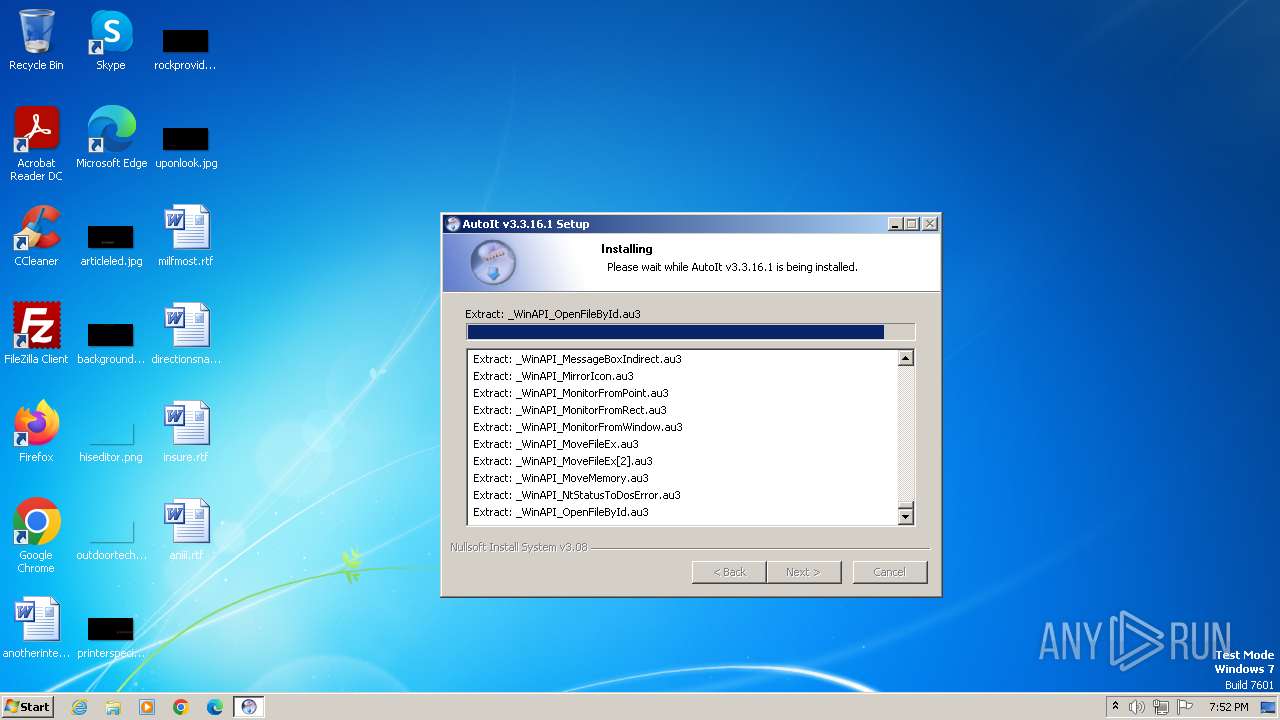Open Chrome from the taskbar

tap(181, 707)
